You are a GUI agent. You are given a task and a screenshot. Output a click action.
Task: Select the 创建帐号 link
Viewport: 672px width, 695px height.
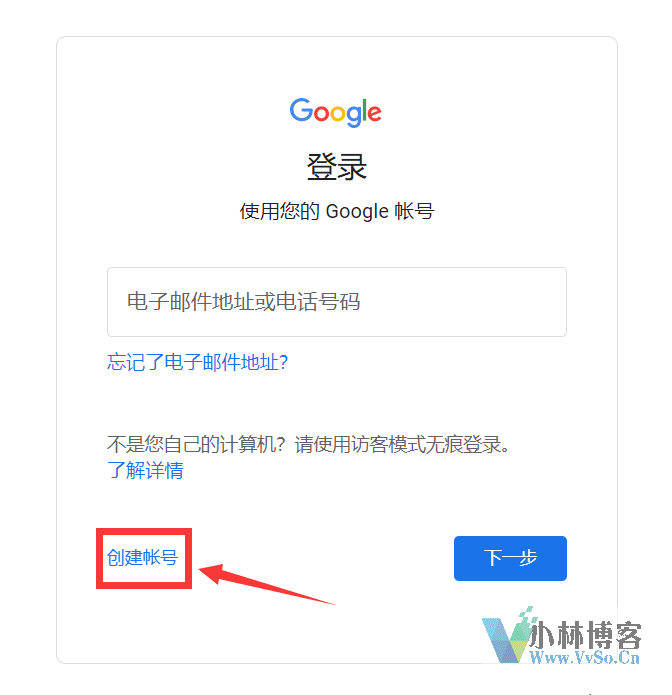[142, 558]
